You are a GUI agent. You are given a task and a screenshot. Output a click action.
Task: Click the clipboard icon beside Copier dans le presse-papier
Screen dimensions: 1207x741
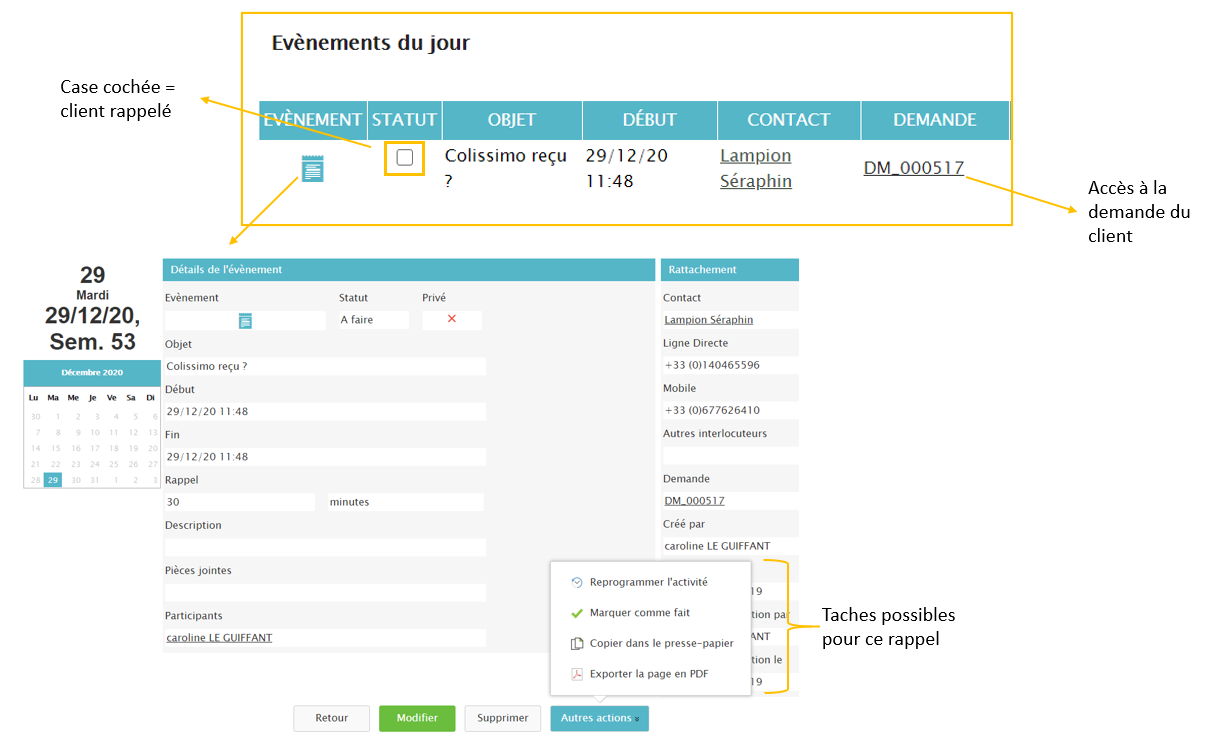576,644
